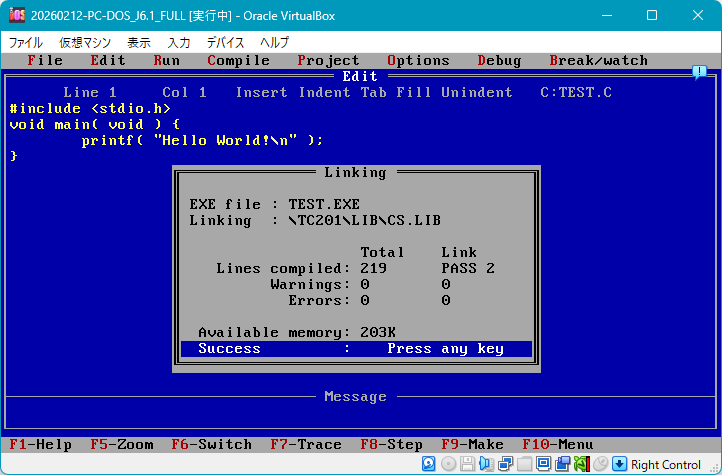Expand the Debug menu
The height and width of the screenshot is (475, 722).
(x=499, y=61)
